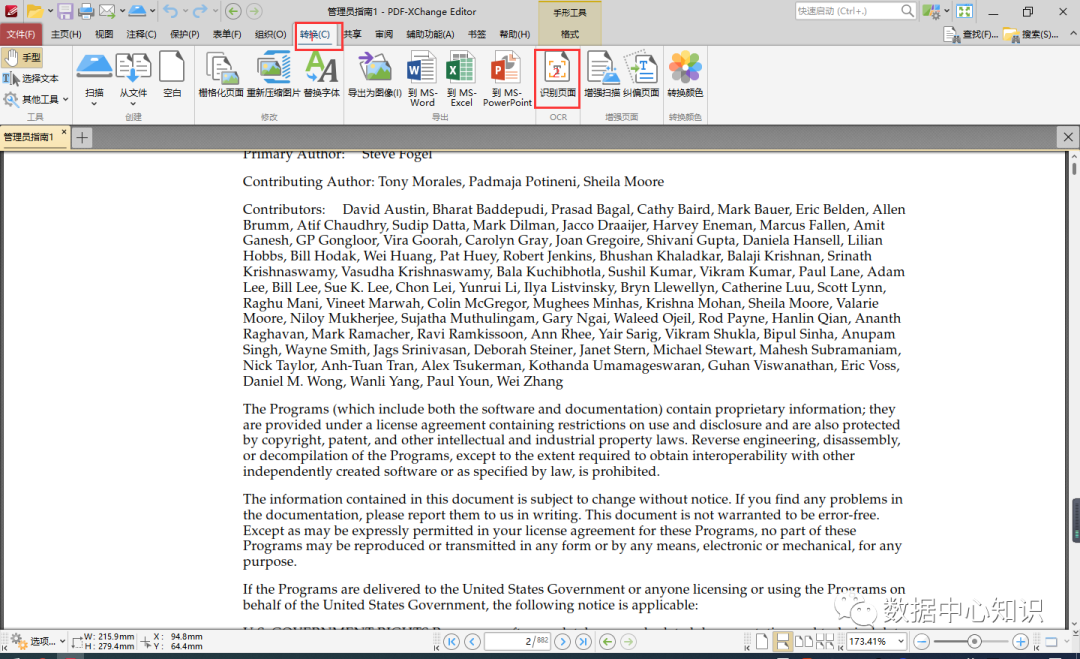Add a new tab with plus button
The height and width of the screenshot is (659, 1080).
coord(82,138)
